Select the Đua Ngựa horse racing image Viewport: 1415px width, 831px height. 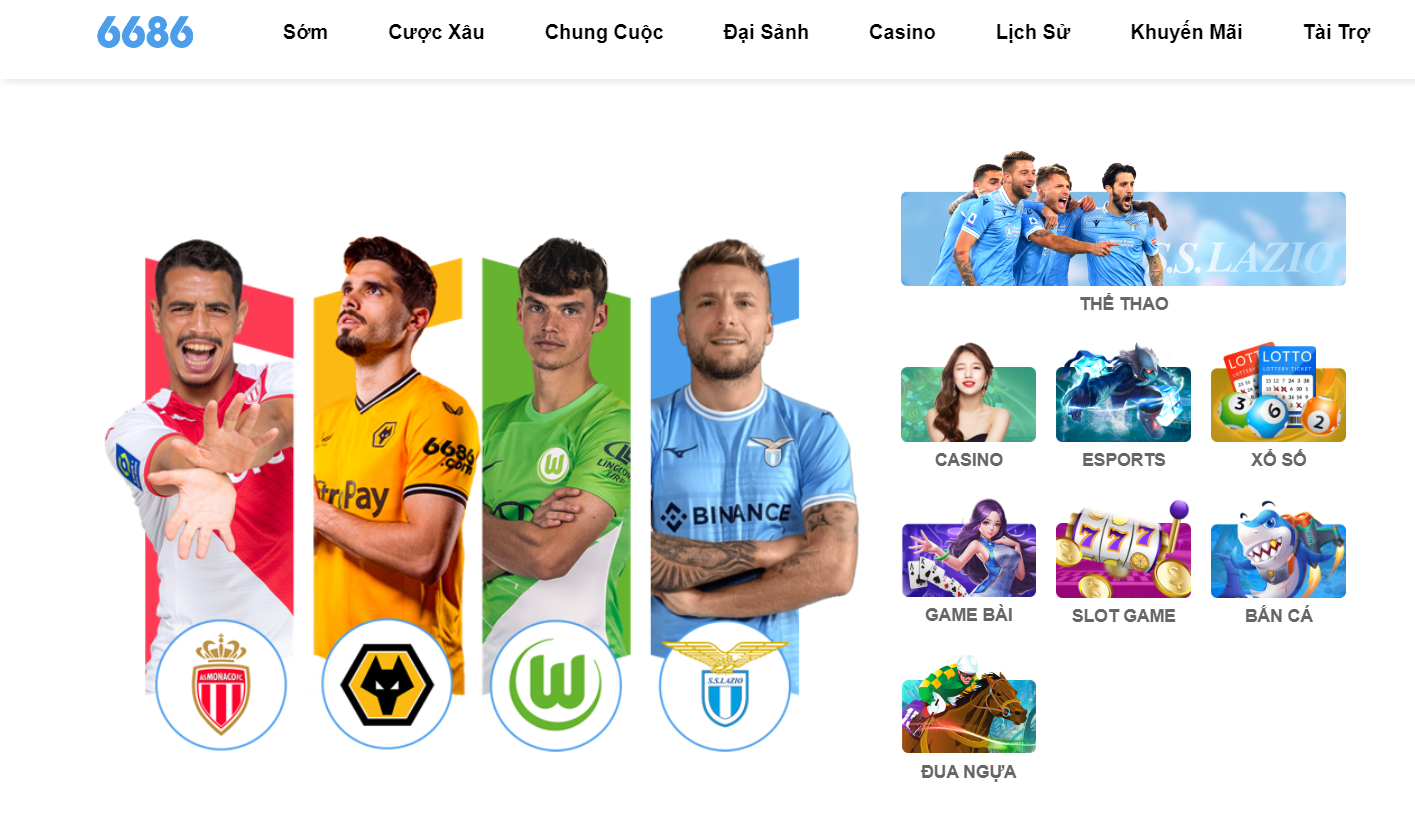(968, 705)
